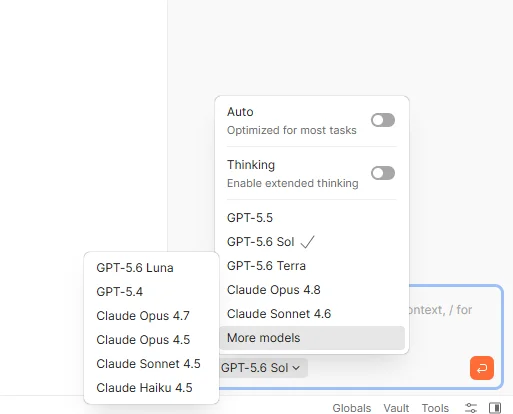Click the orange send arrow button
This screenshot has width=513, height=414.
pos(482,368)
